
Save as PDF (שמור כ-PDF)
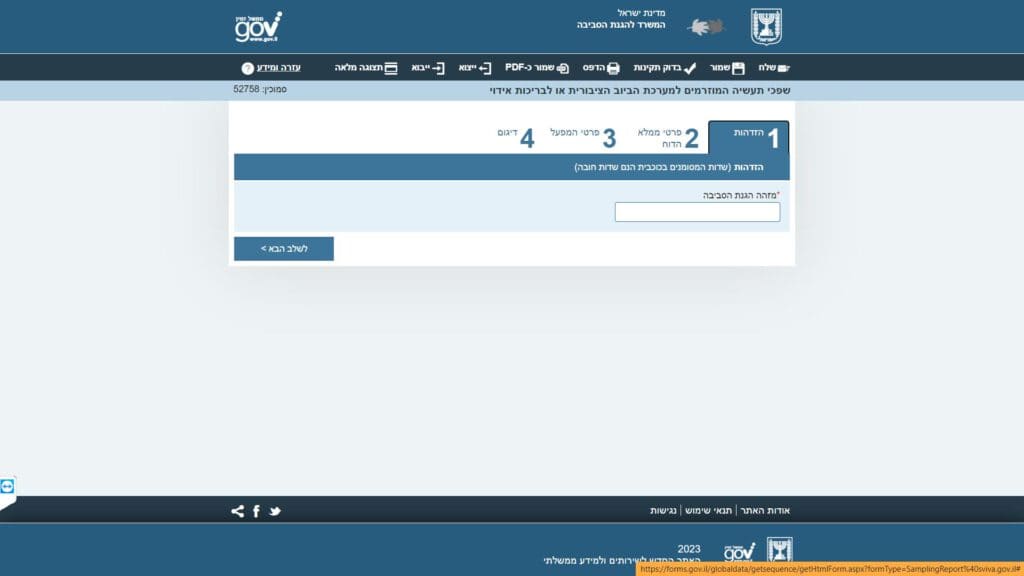537,68
